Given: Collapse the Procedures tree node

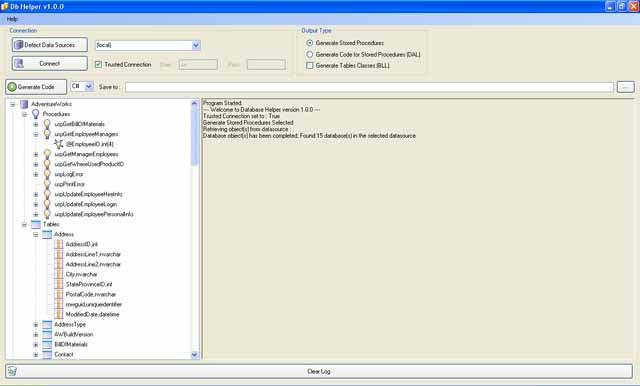Looking at the screenshot, I should point(24,114).
